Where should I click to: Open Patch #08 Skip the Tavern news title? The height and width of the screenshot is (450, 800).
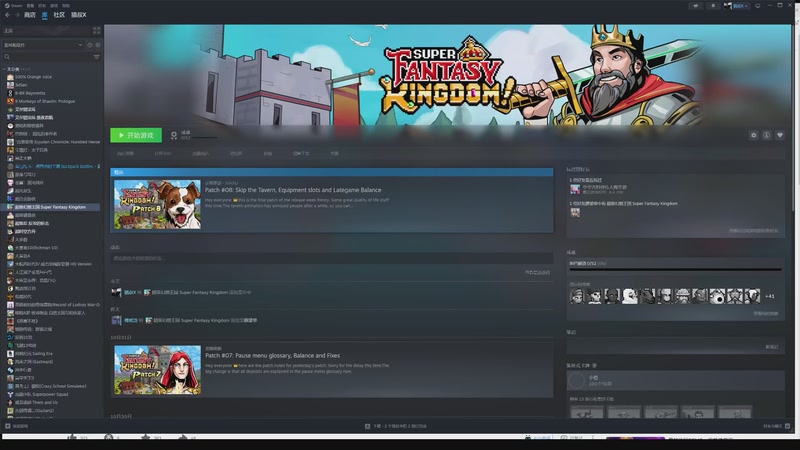coord(293,190)
